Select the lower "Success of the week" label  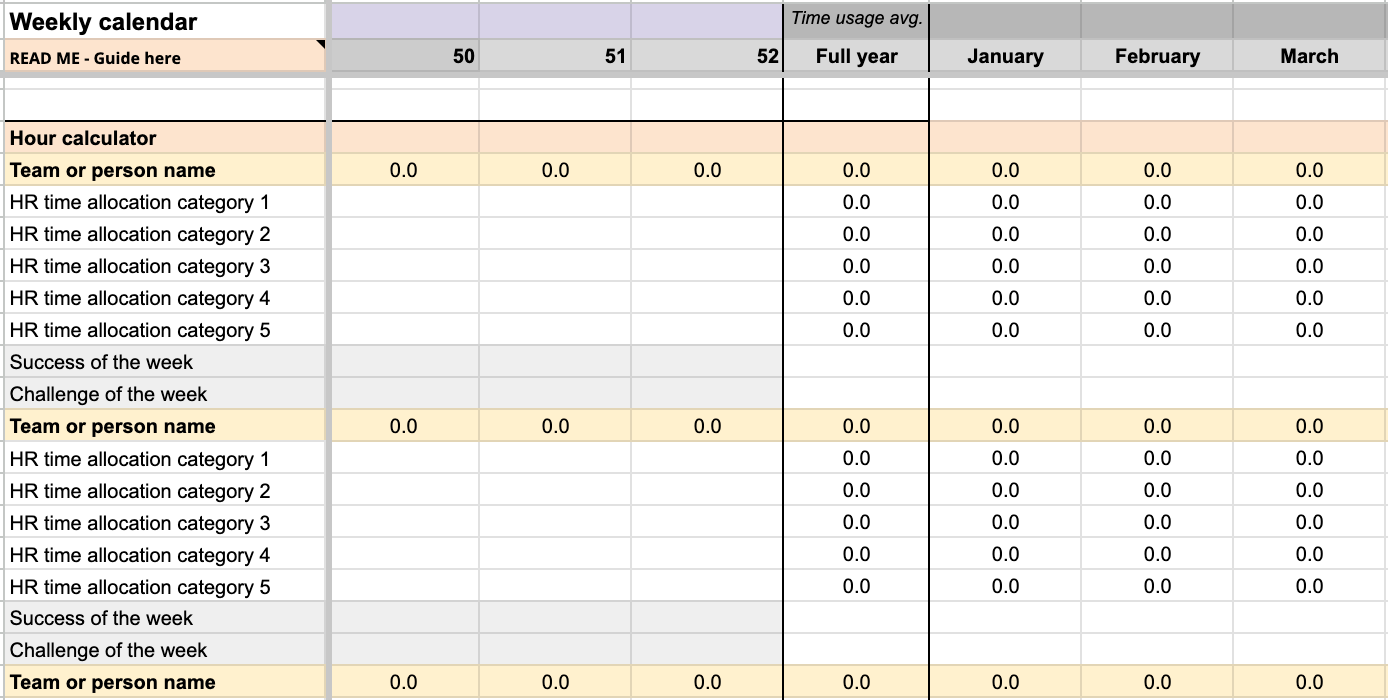(164, 618)
